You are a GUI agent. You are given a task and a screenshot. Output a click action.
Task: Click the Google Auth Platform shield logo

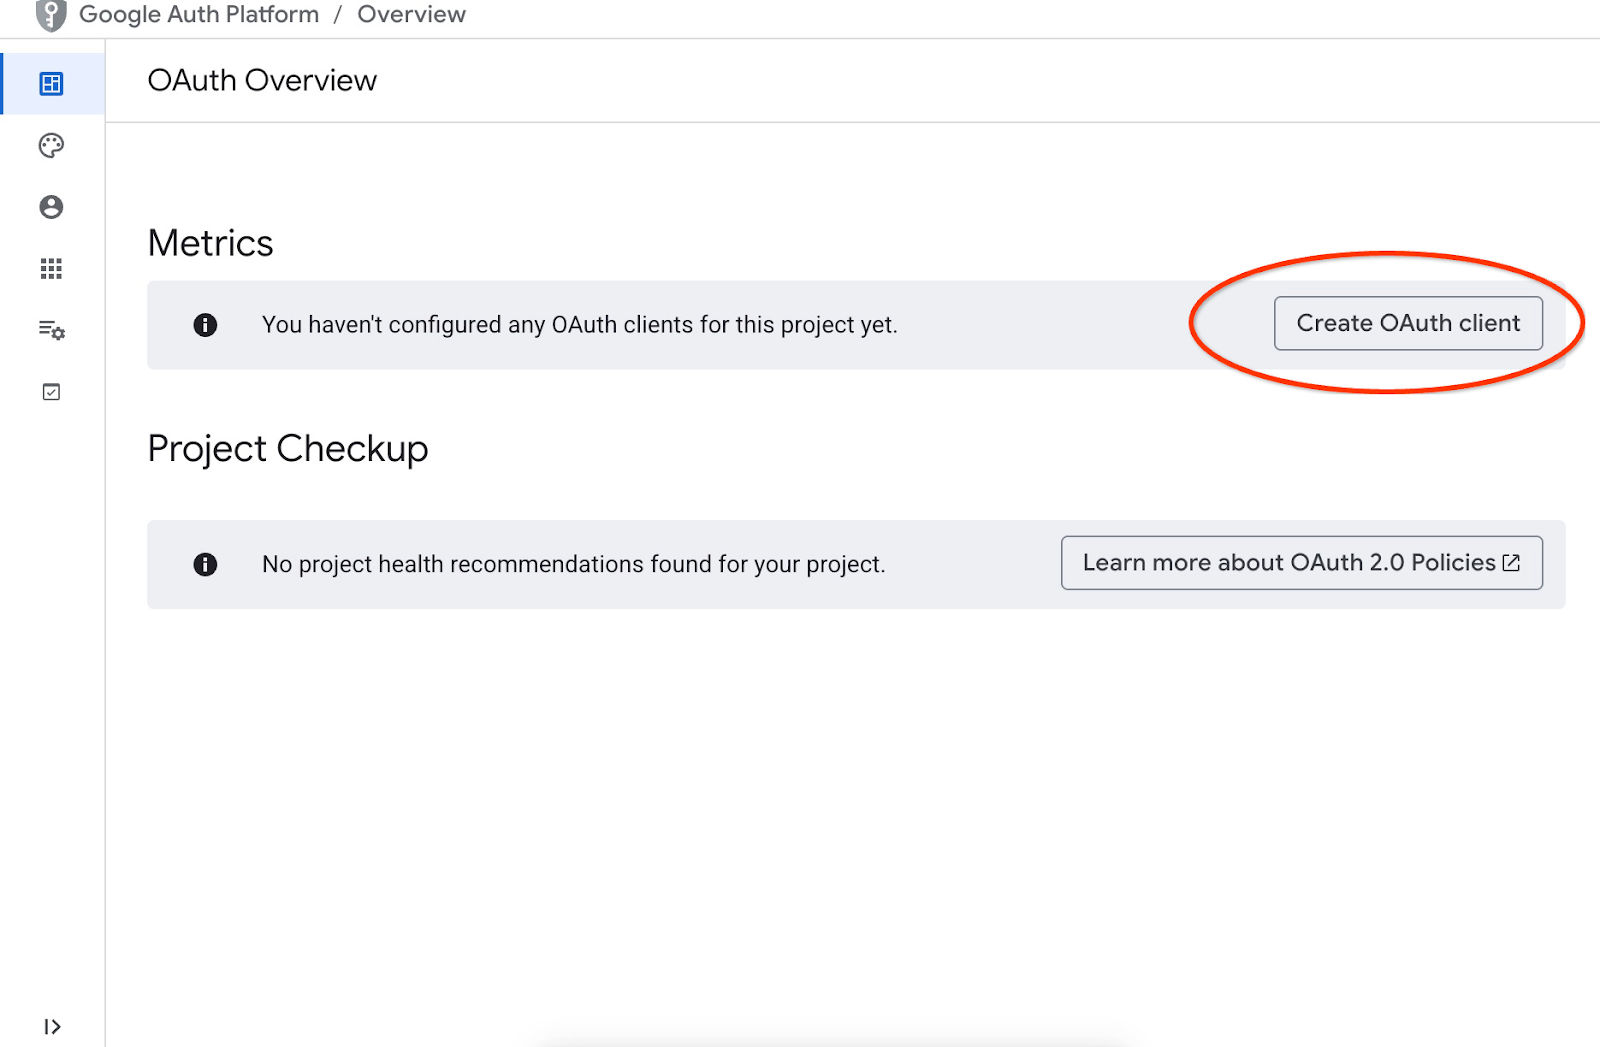pyautogui.click(x=51, y=15)
